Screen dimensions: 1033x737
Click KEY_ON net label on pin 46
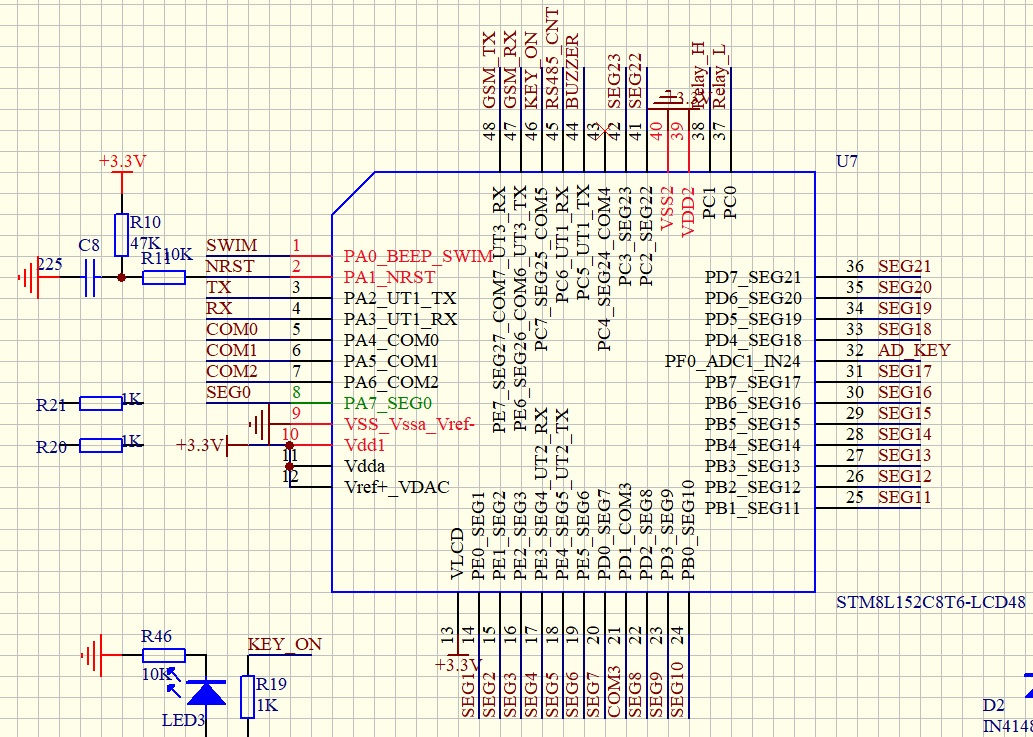tap(531, 69)
